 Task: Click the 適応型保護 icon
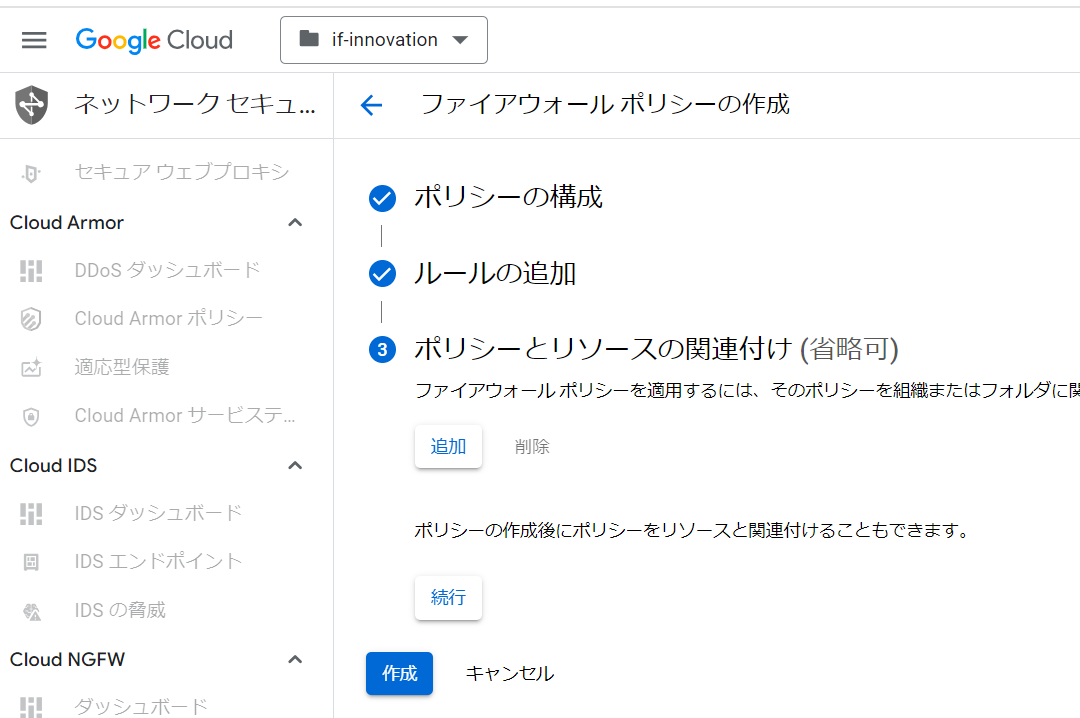[x=32, y=368]
